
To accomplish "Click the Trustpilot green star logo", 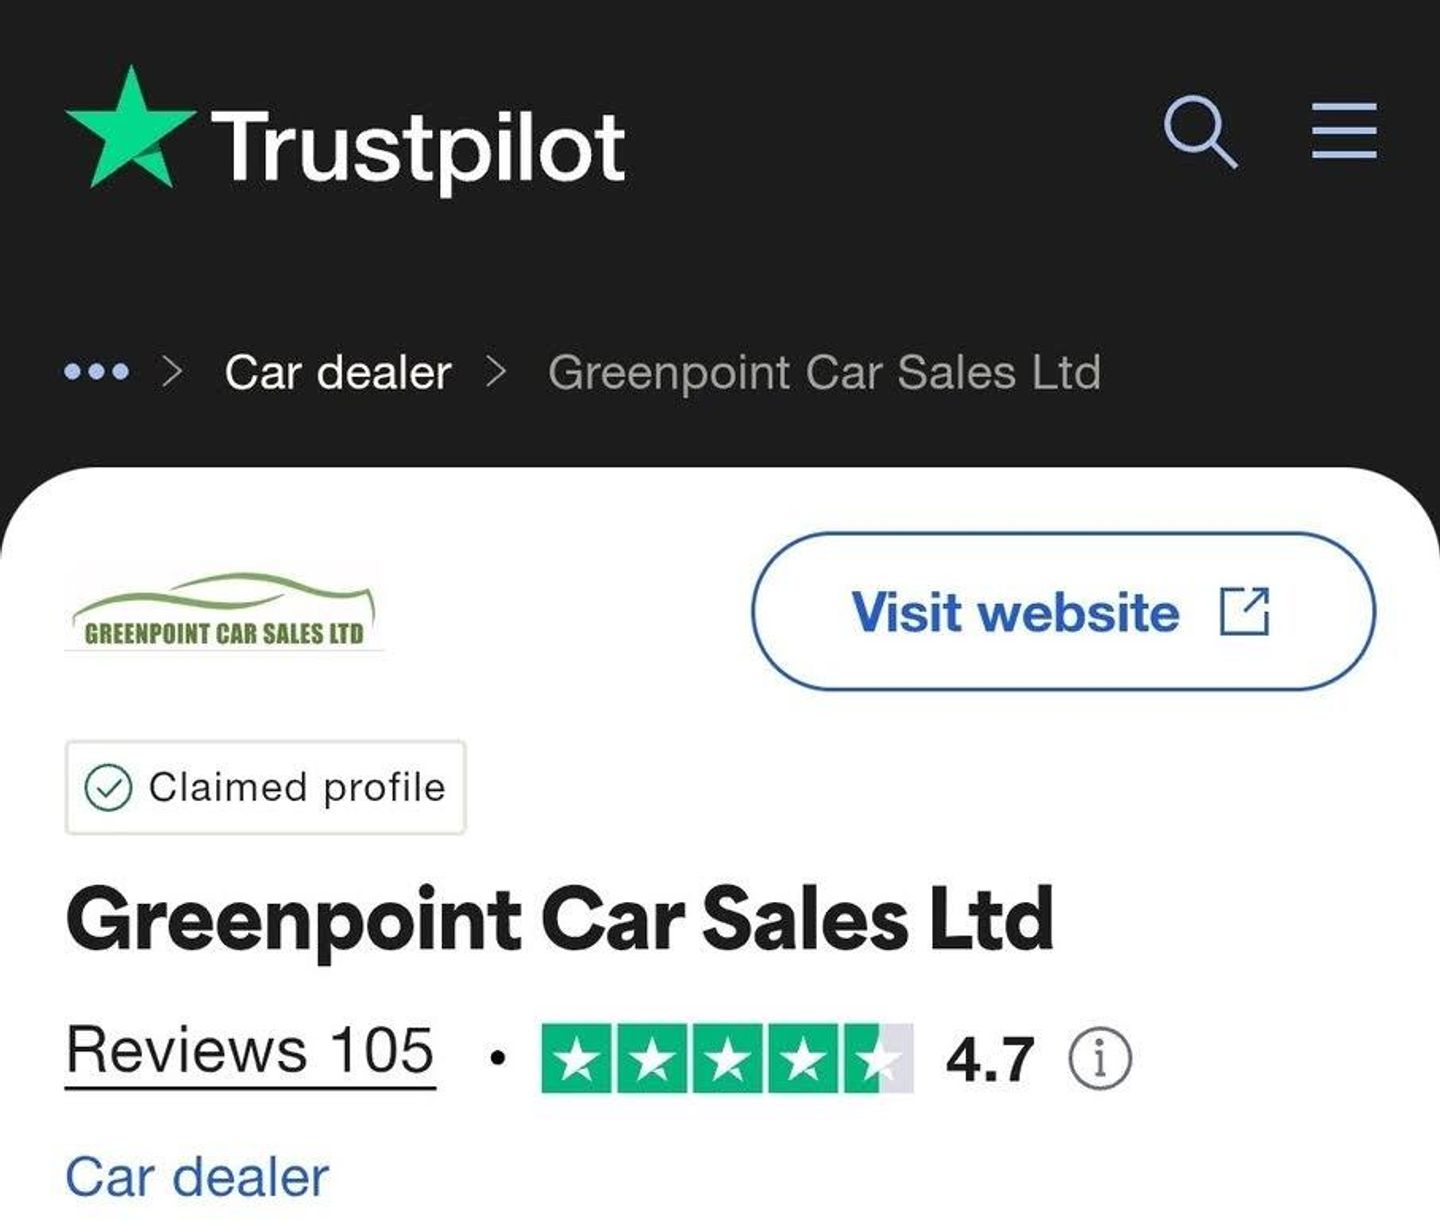I will click(130, 128).
